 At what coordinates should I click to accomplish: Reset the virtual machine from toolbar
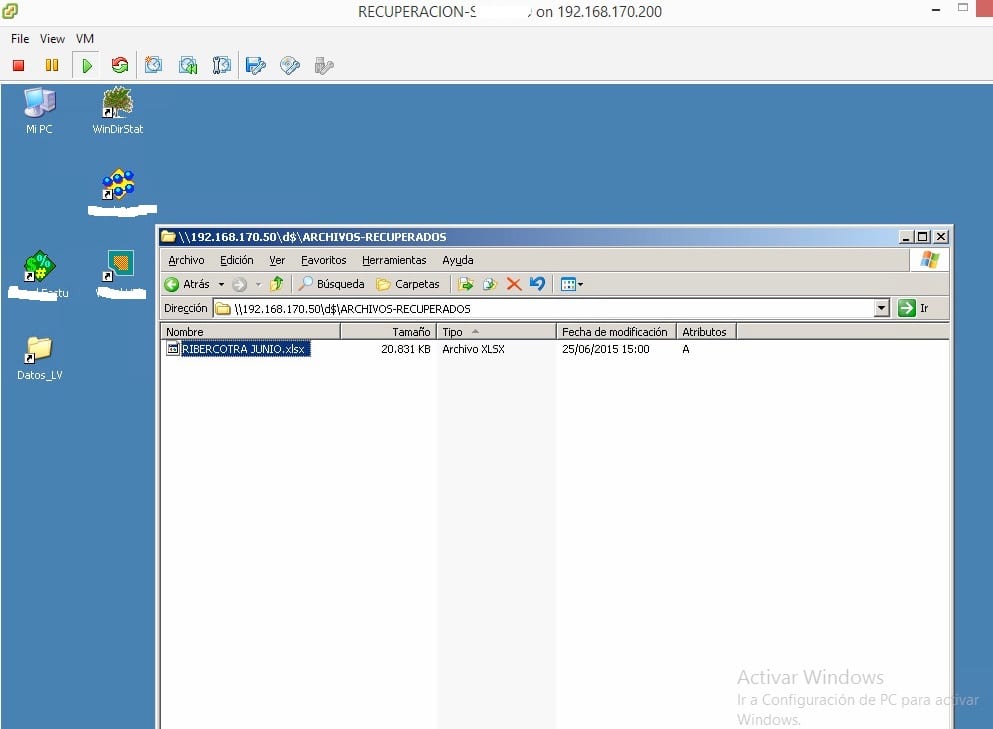click(x=120, y=66)
